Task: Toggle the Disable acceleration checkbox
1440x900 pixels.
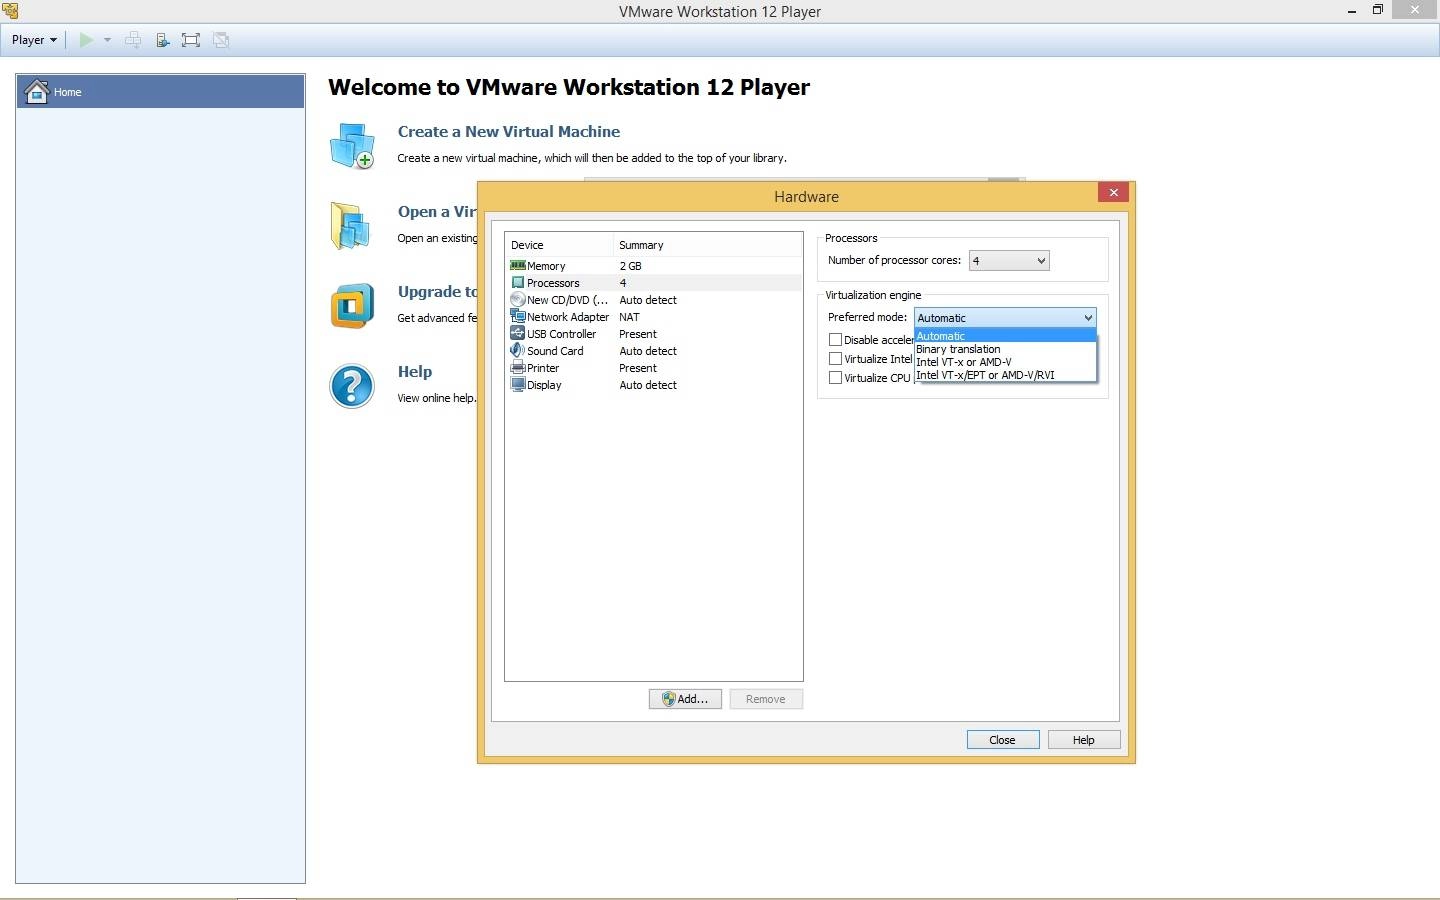Action: click(x=835, y=340)
